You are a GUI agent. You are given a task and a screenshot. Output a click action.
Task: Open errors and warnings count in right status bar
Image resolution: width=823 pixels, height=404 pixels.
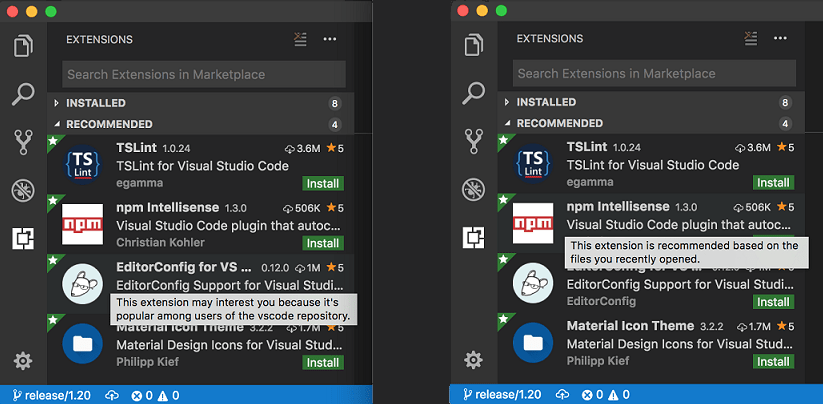click(606, 395)
